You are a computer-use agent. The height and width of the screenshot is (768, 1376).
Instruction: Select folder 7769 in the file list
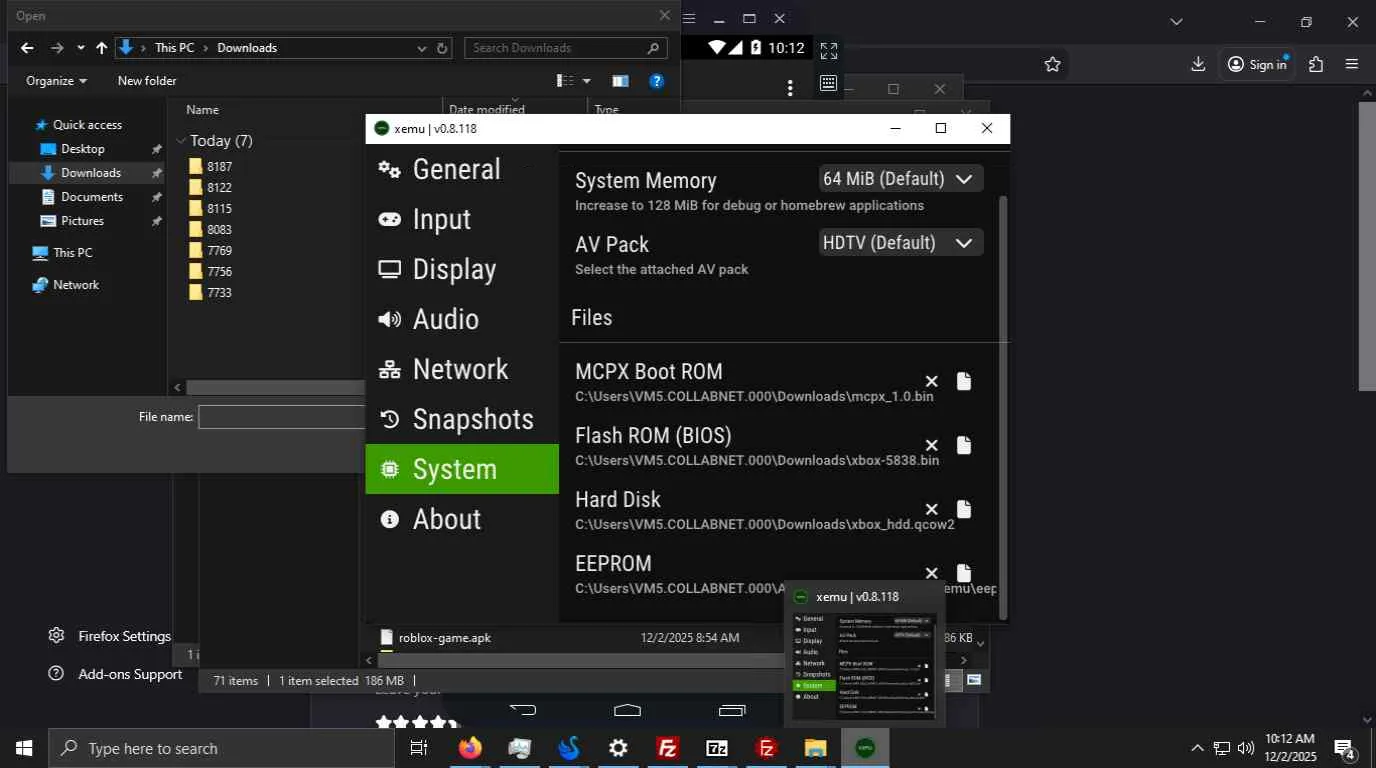tap(219, 250)
